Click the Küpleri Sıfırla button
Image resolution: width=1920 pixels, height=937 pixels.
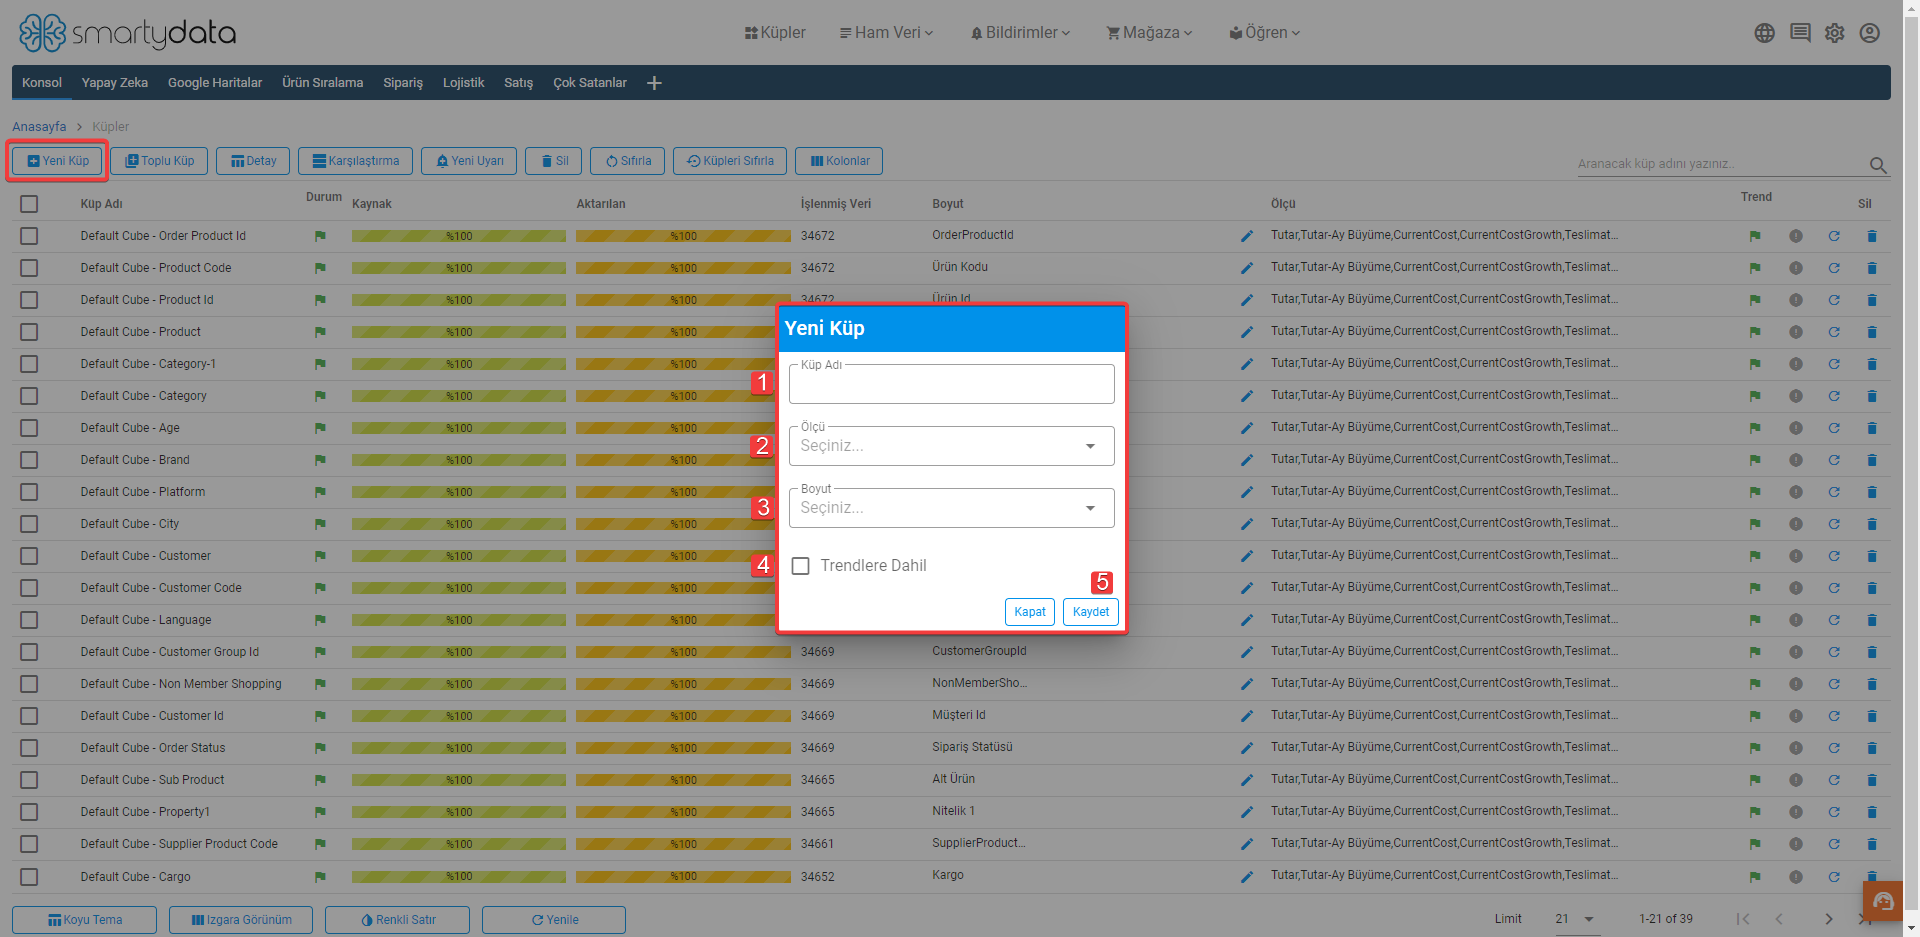(x=730, y=161)
